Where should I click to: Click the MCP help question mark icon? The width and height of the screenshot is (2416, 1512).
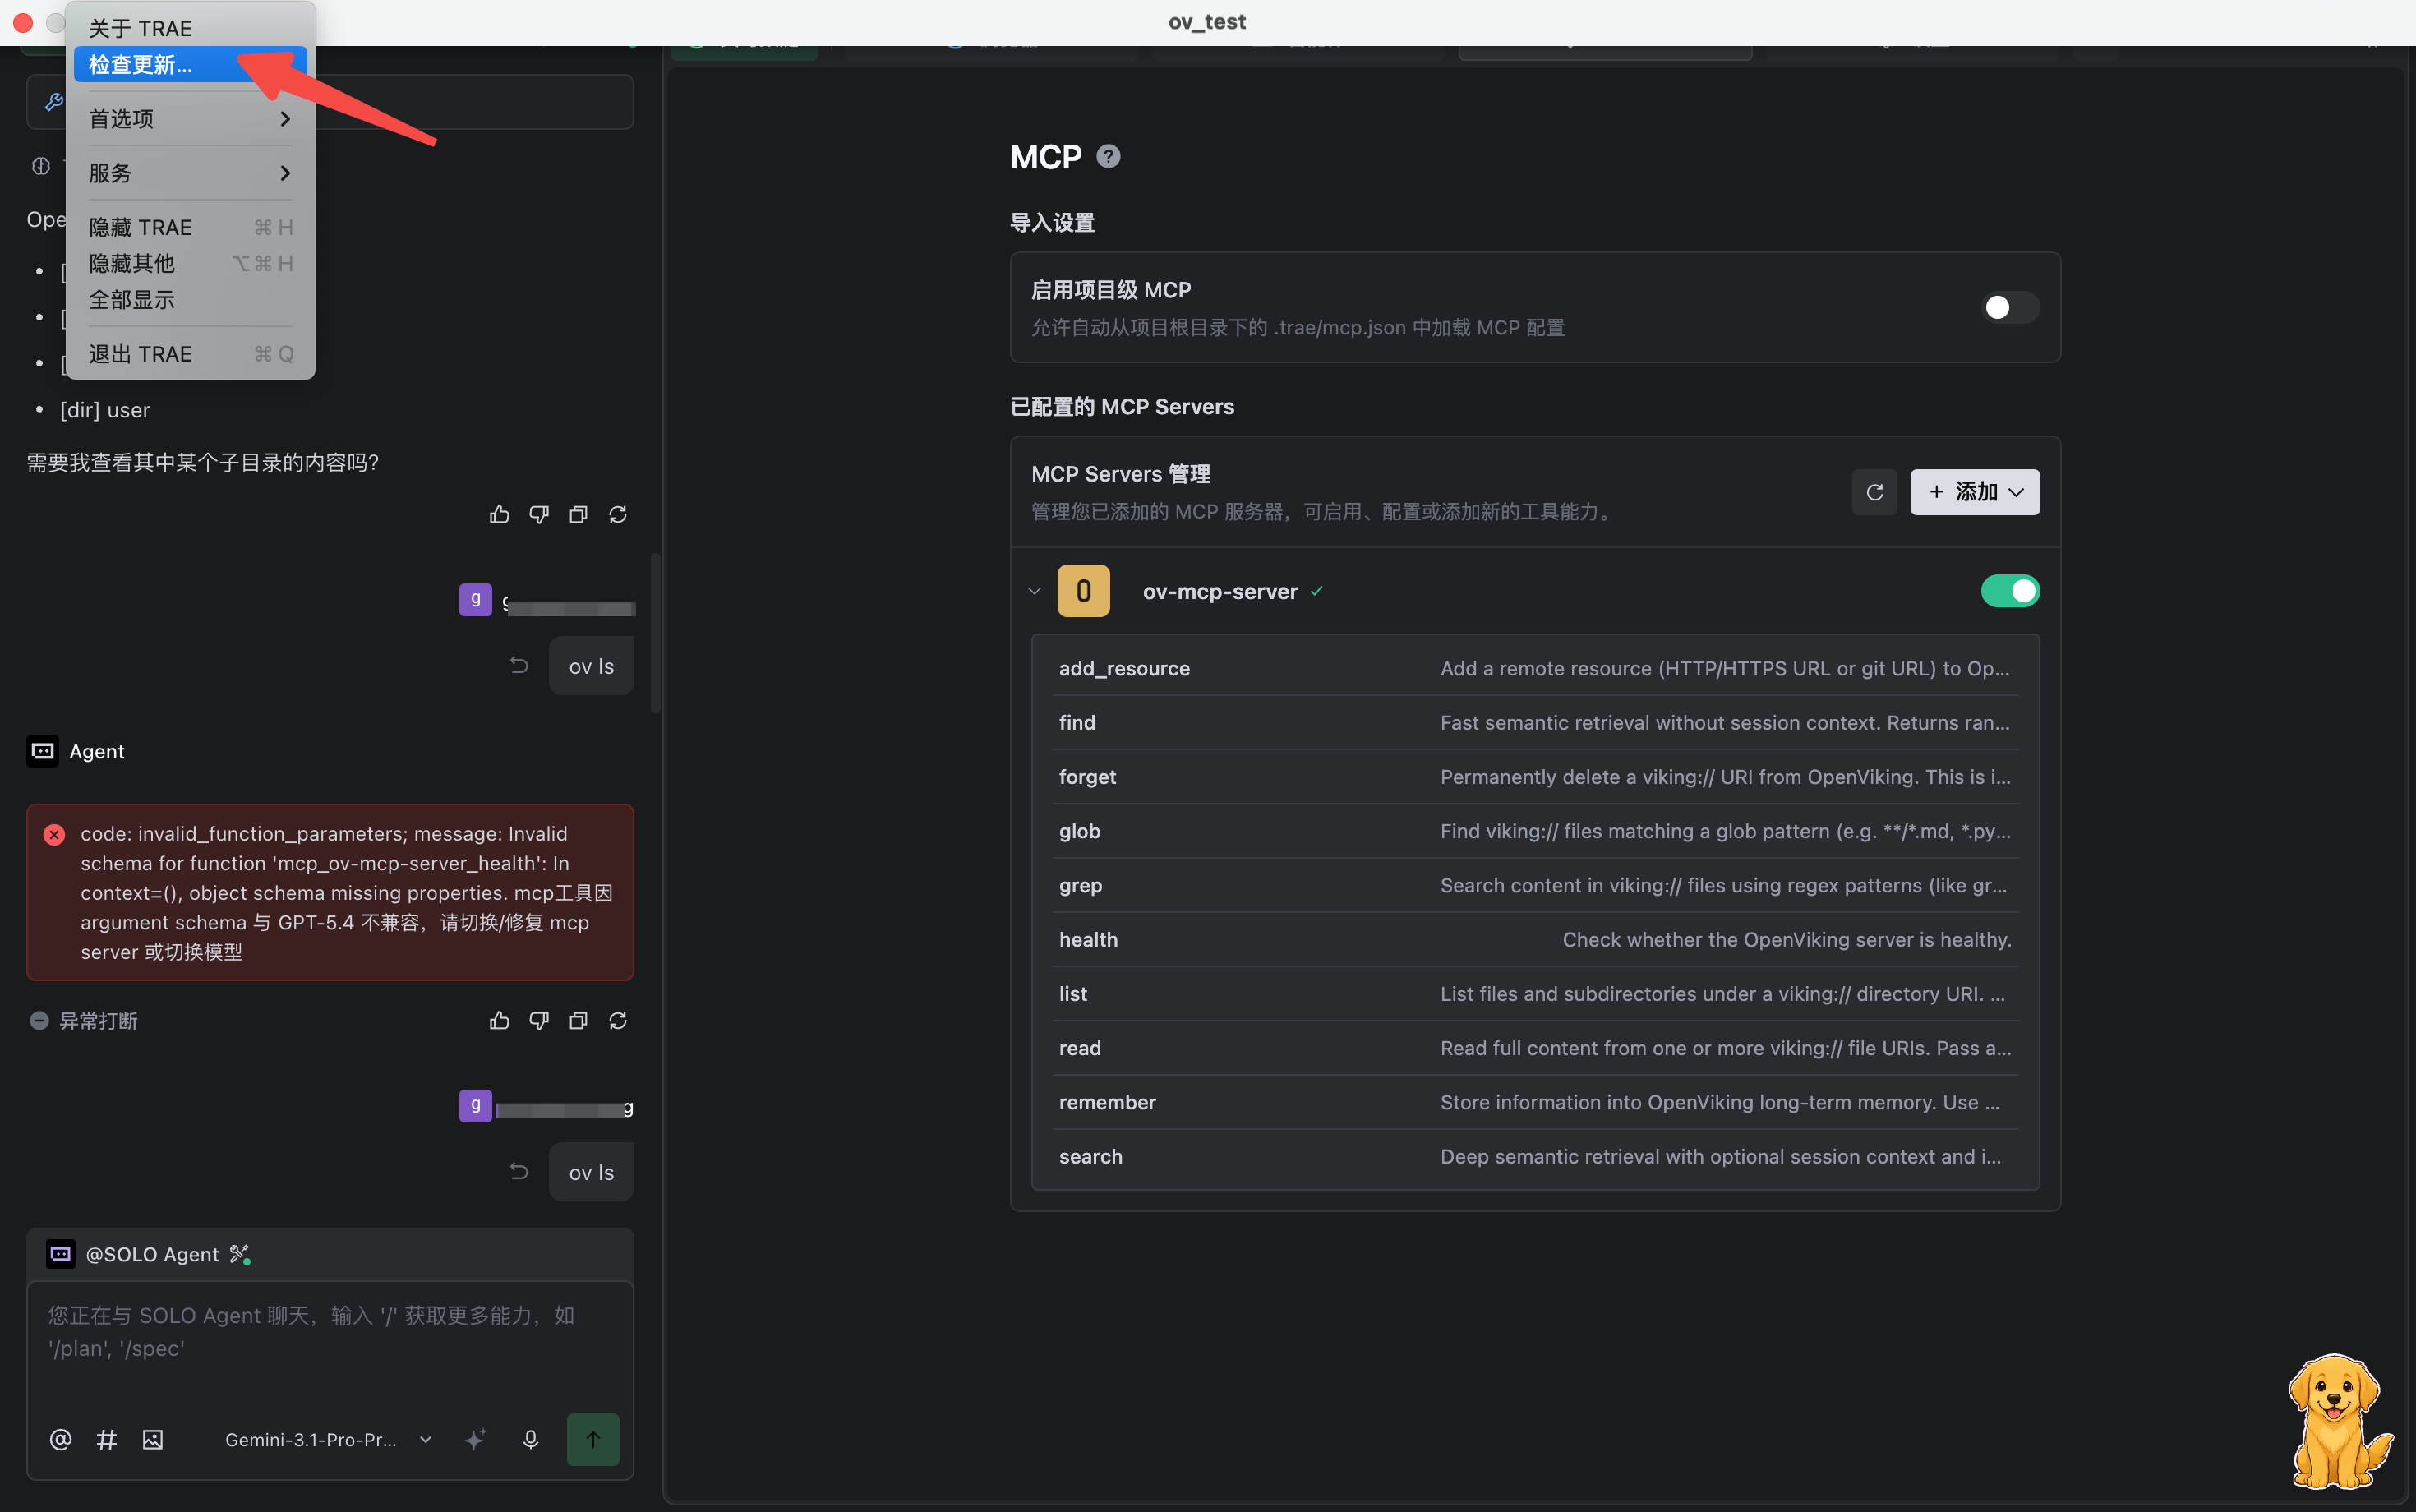(x=1108, y=157)
